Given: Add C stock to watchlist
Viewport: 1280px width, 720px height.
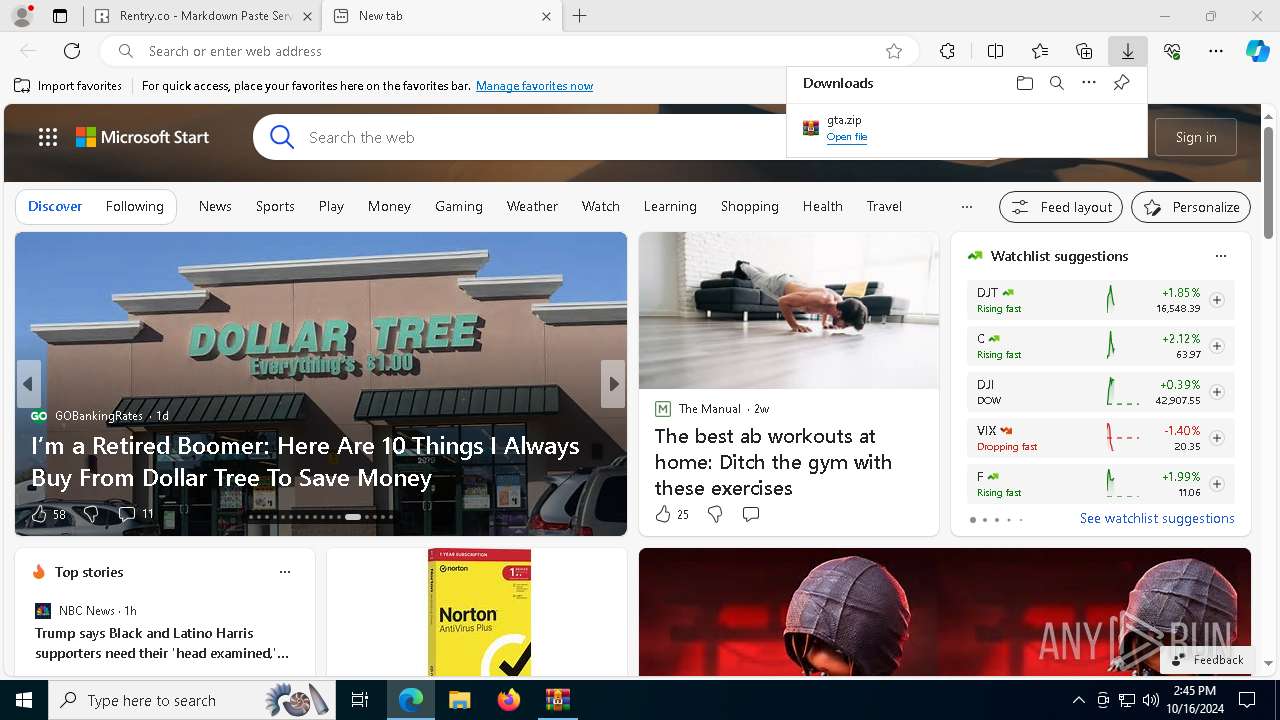Looking at the screenshot, I should coord(1217,346).
